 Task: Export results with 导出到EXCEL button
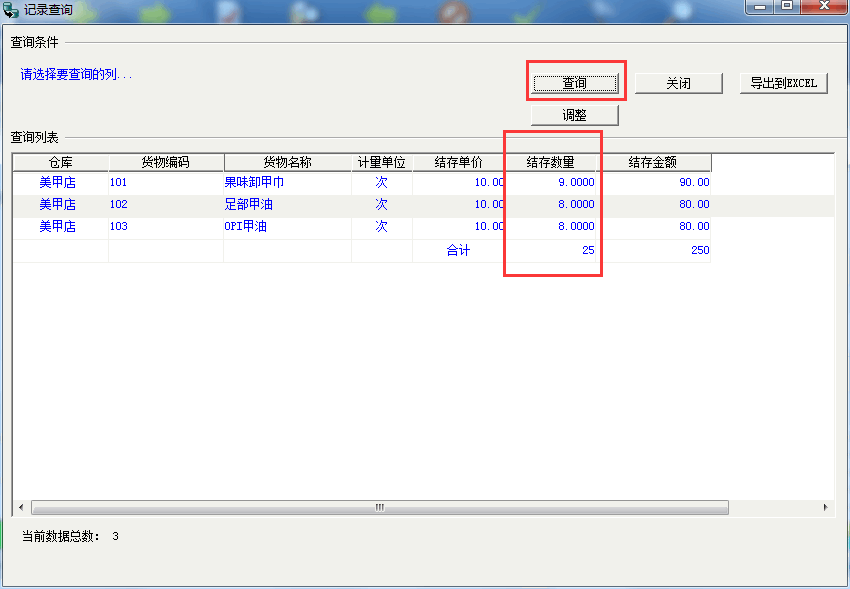point(783,83)
